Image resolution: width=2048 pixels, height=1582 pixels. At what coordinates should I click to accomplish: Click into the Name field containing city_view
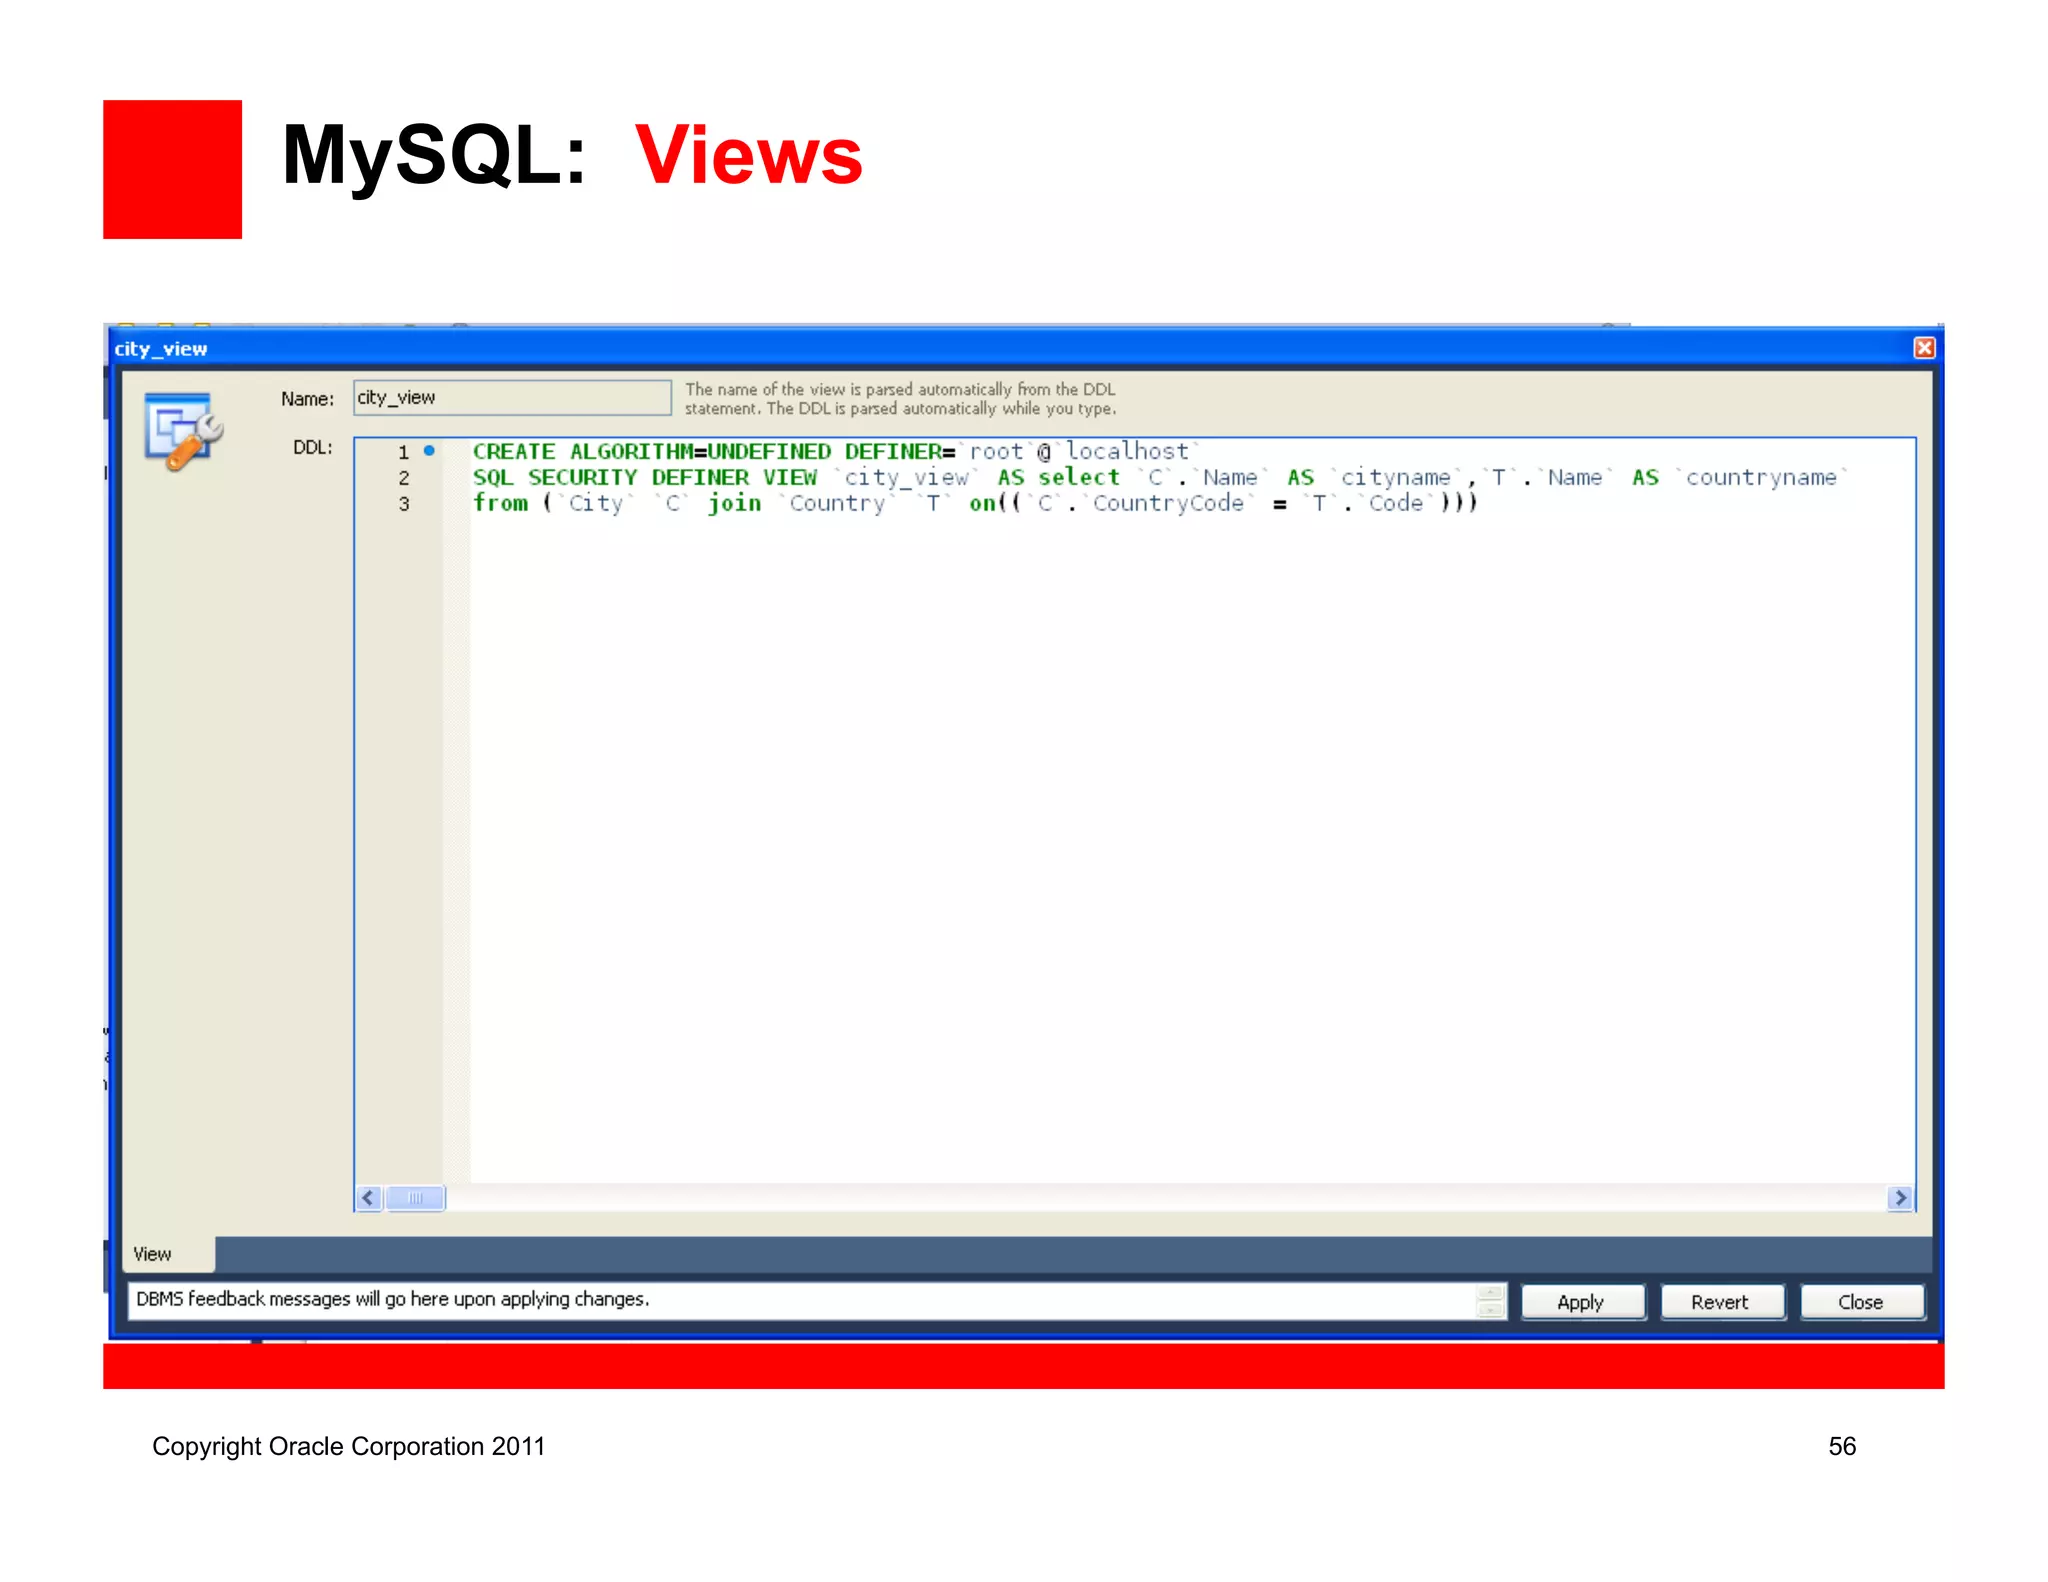pos(512,397)
